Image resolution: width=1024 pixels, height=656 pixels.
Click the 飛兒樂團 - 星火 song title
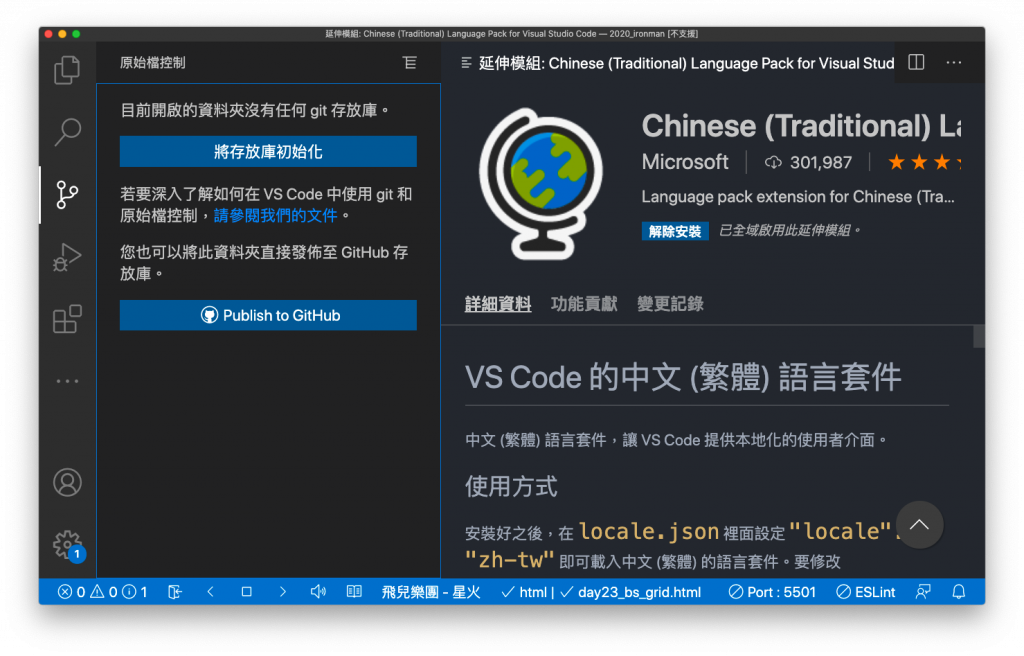click(431, 592)
